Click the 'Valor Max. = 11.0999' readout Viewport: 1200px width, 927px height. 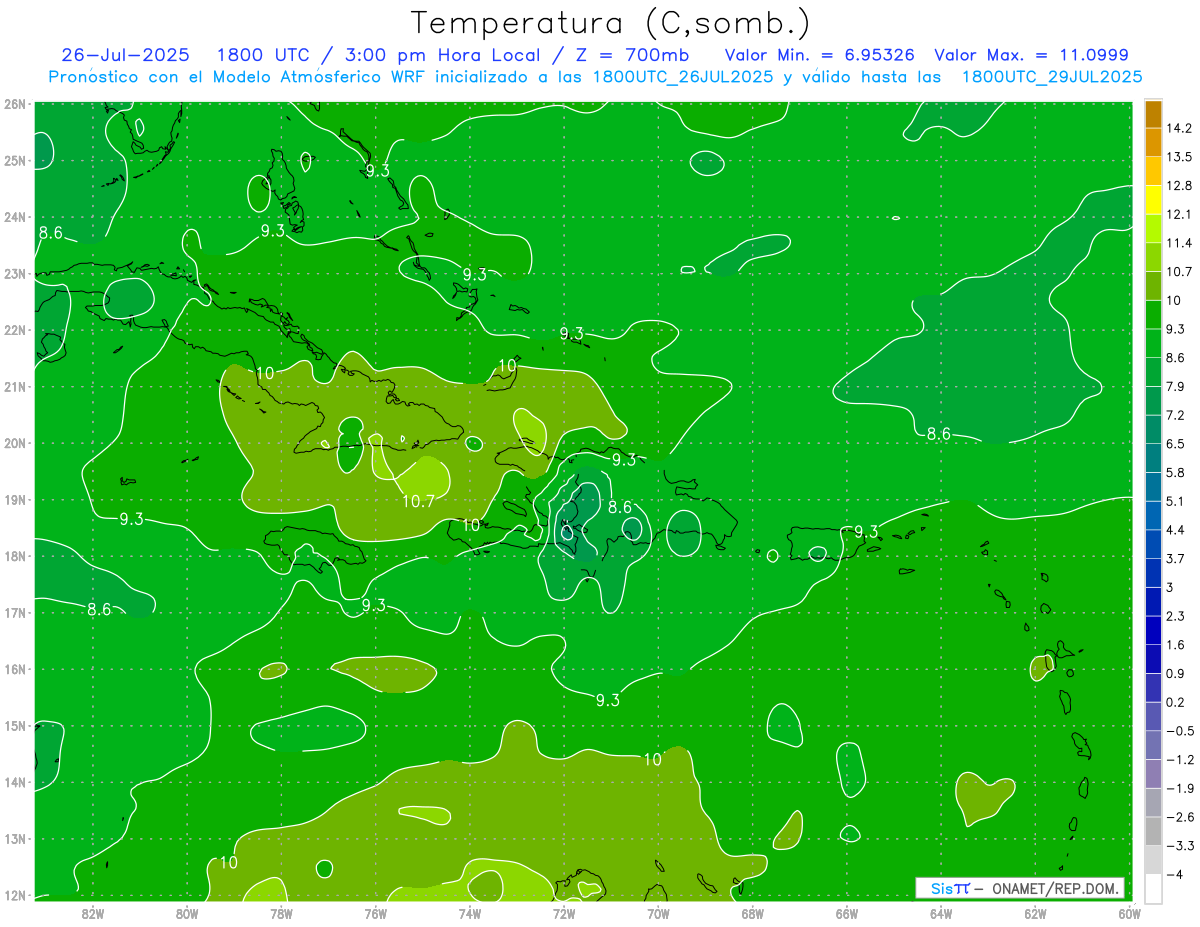pyautogui.click(x=1032, y=54)
